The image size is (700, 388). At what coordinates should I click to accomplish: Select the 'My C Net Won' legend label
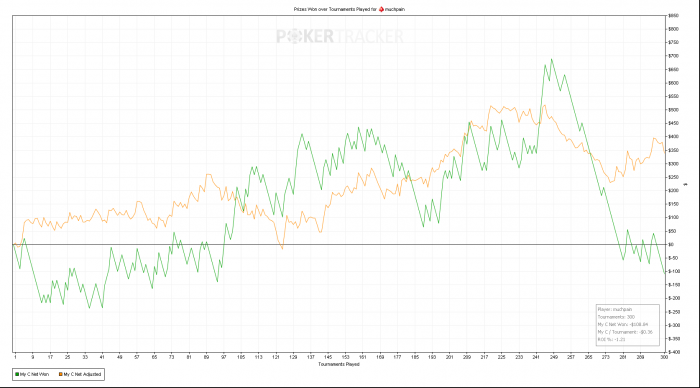coord(34,374)
